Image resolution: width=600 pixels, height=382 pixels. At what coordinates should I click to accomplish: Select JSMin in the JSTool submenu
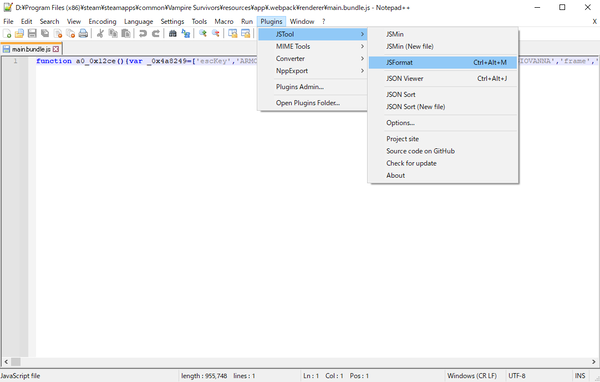click(x=443, y=34)
